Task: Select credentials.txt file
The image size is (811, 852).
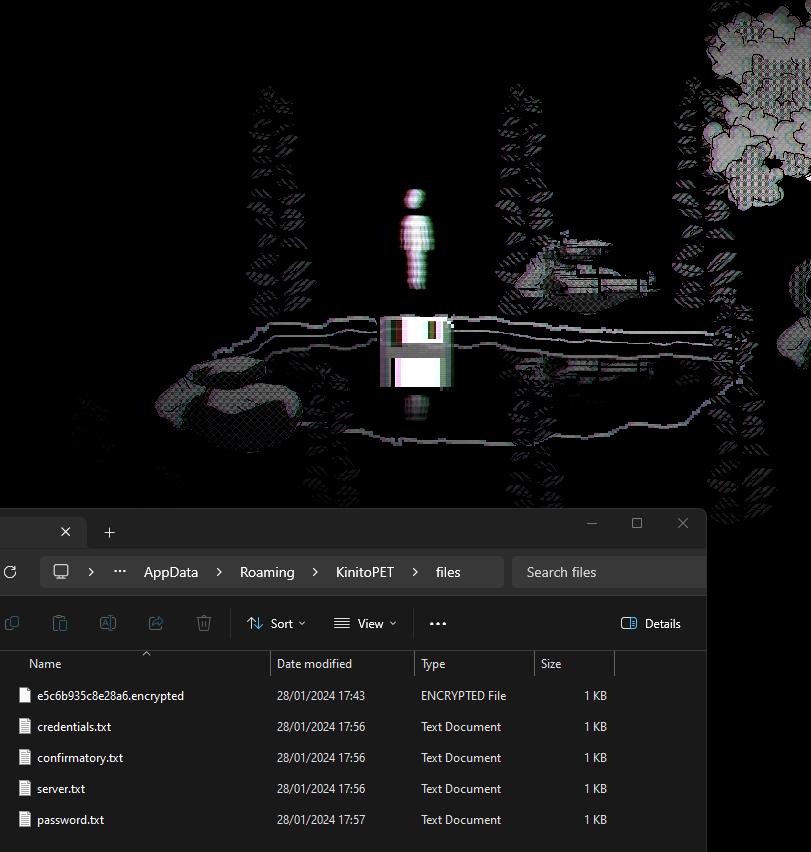Action: coord(74,726)
